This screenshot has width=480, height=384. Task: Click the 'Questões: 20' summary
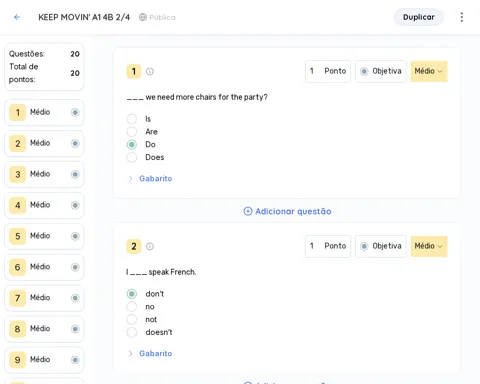point(44,54)
